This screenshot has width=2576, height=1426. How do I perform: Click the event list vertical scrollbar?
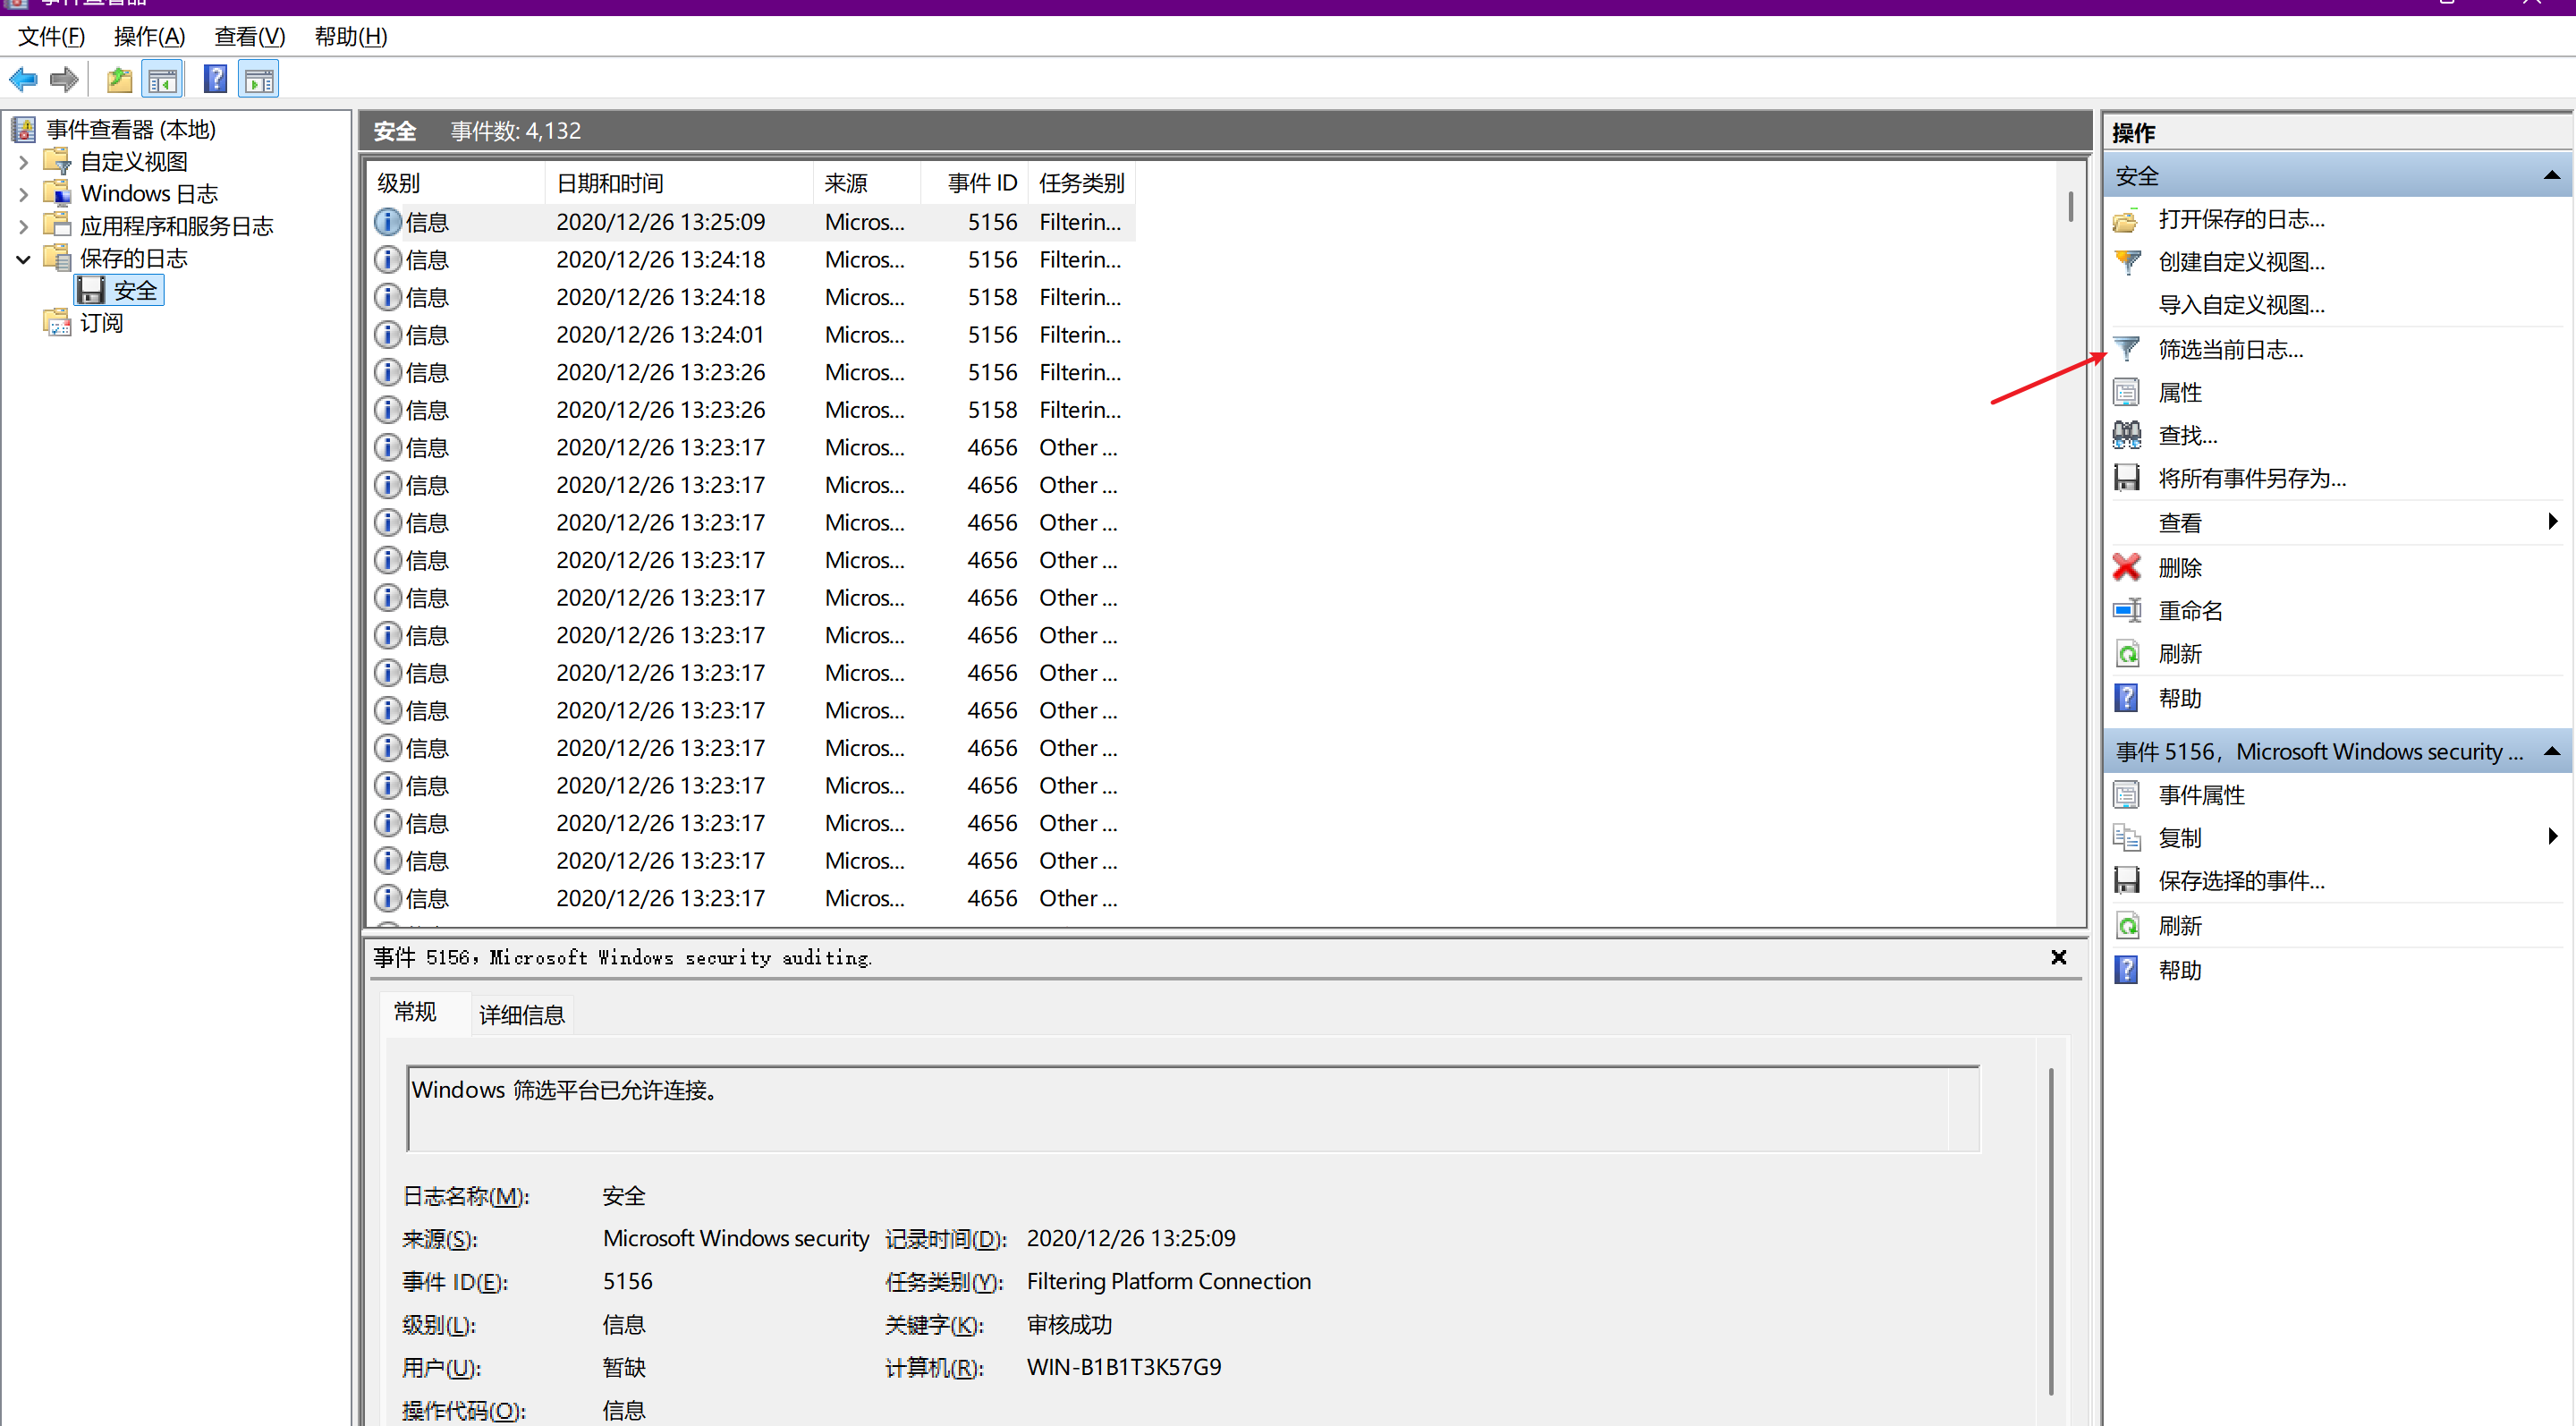pyautogui.click(x=2069, y=500)
